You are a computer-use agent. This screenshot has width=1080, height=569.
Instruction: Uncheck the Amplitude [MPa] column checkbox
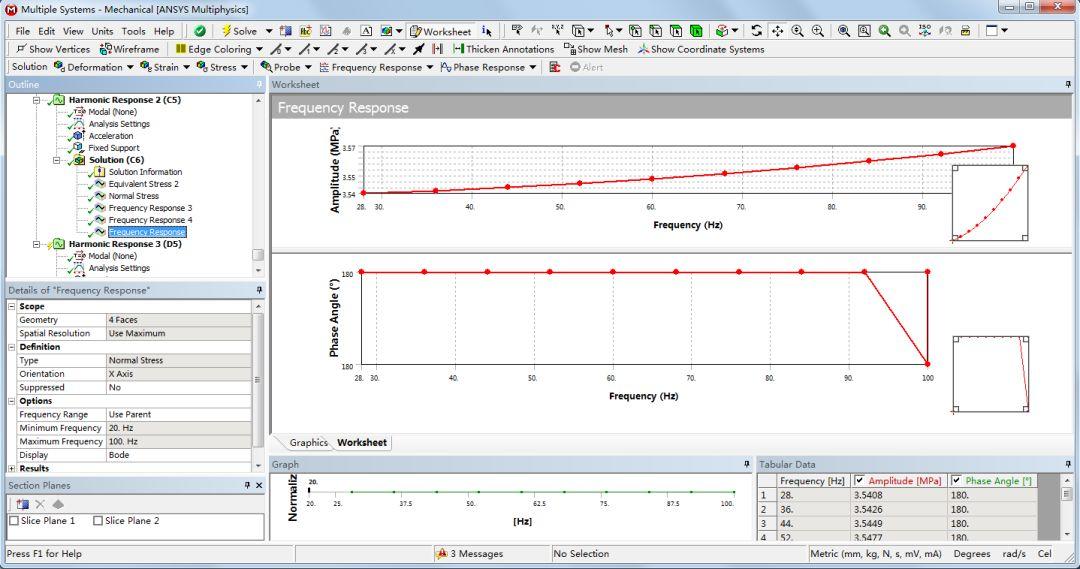859,481
